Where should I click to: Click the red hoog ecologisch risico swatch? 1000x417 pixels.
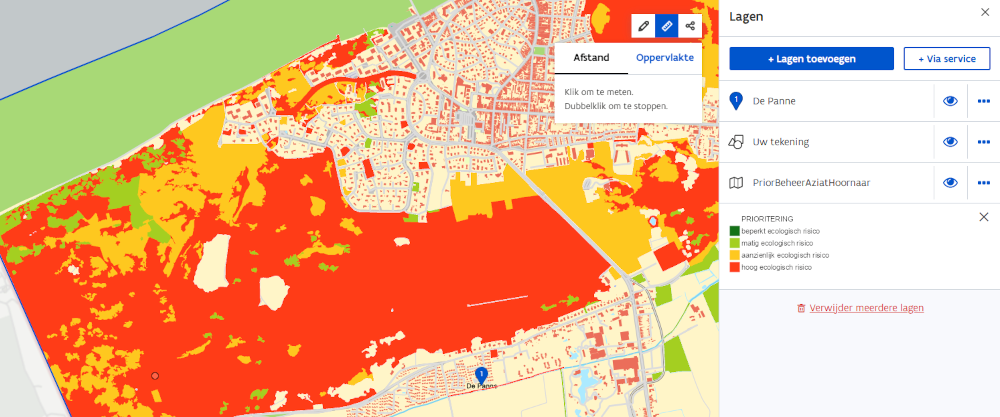pyautogui.click(x=735, y=268)
